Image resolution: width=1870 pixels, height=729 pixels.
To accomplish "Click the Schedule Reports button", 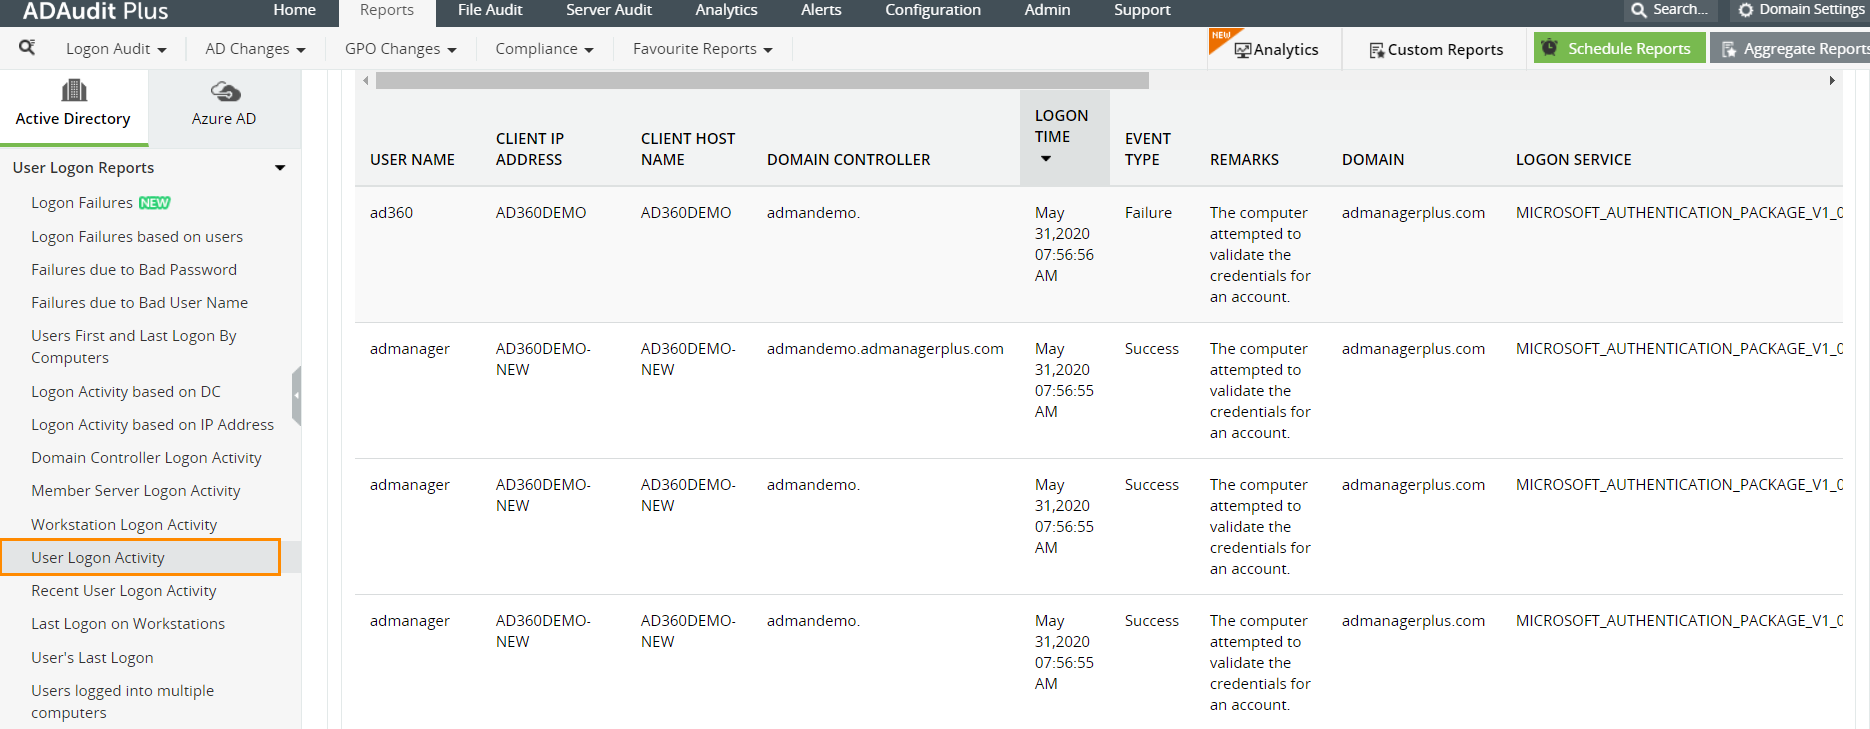I will coord(1619,48).
